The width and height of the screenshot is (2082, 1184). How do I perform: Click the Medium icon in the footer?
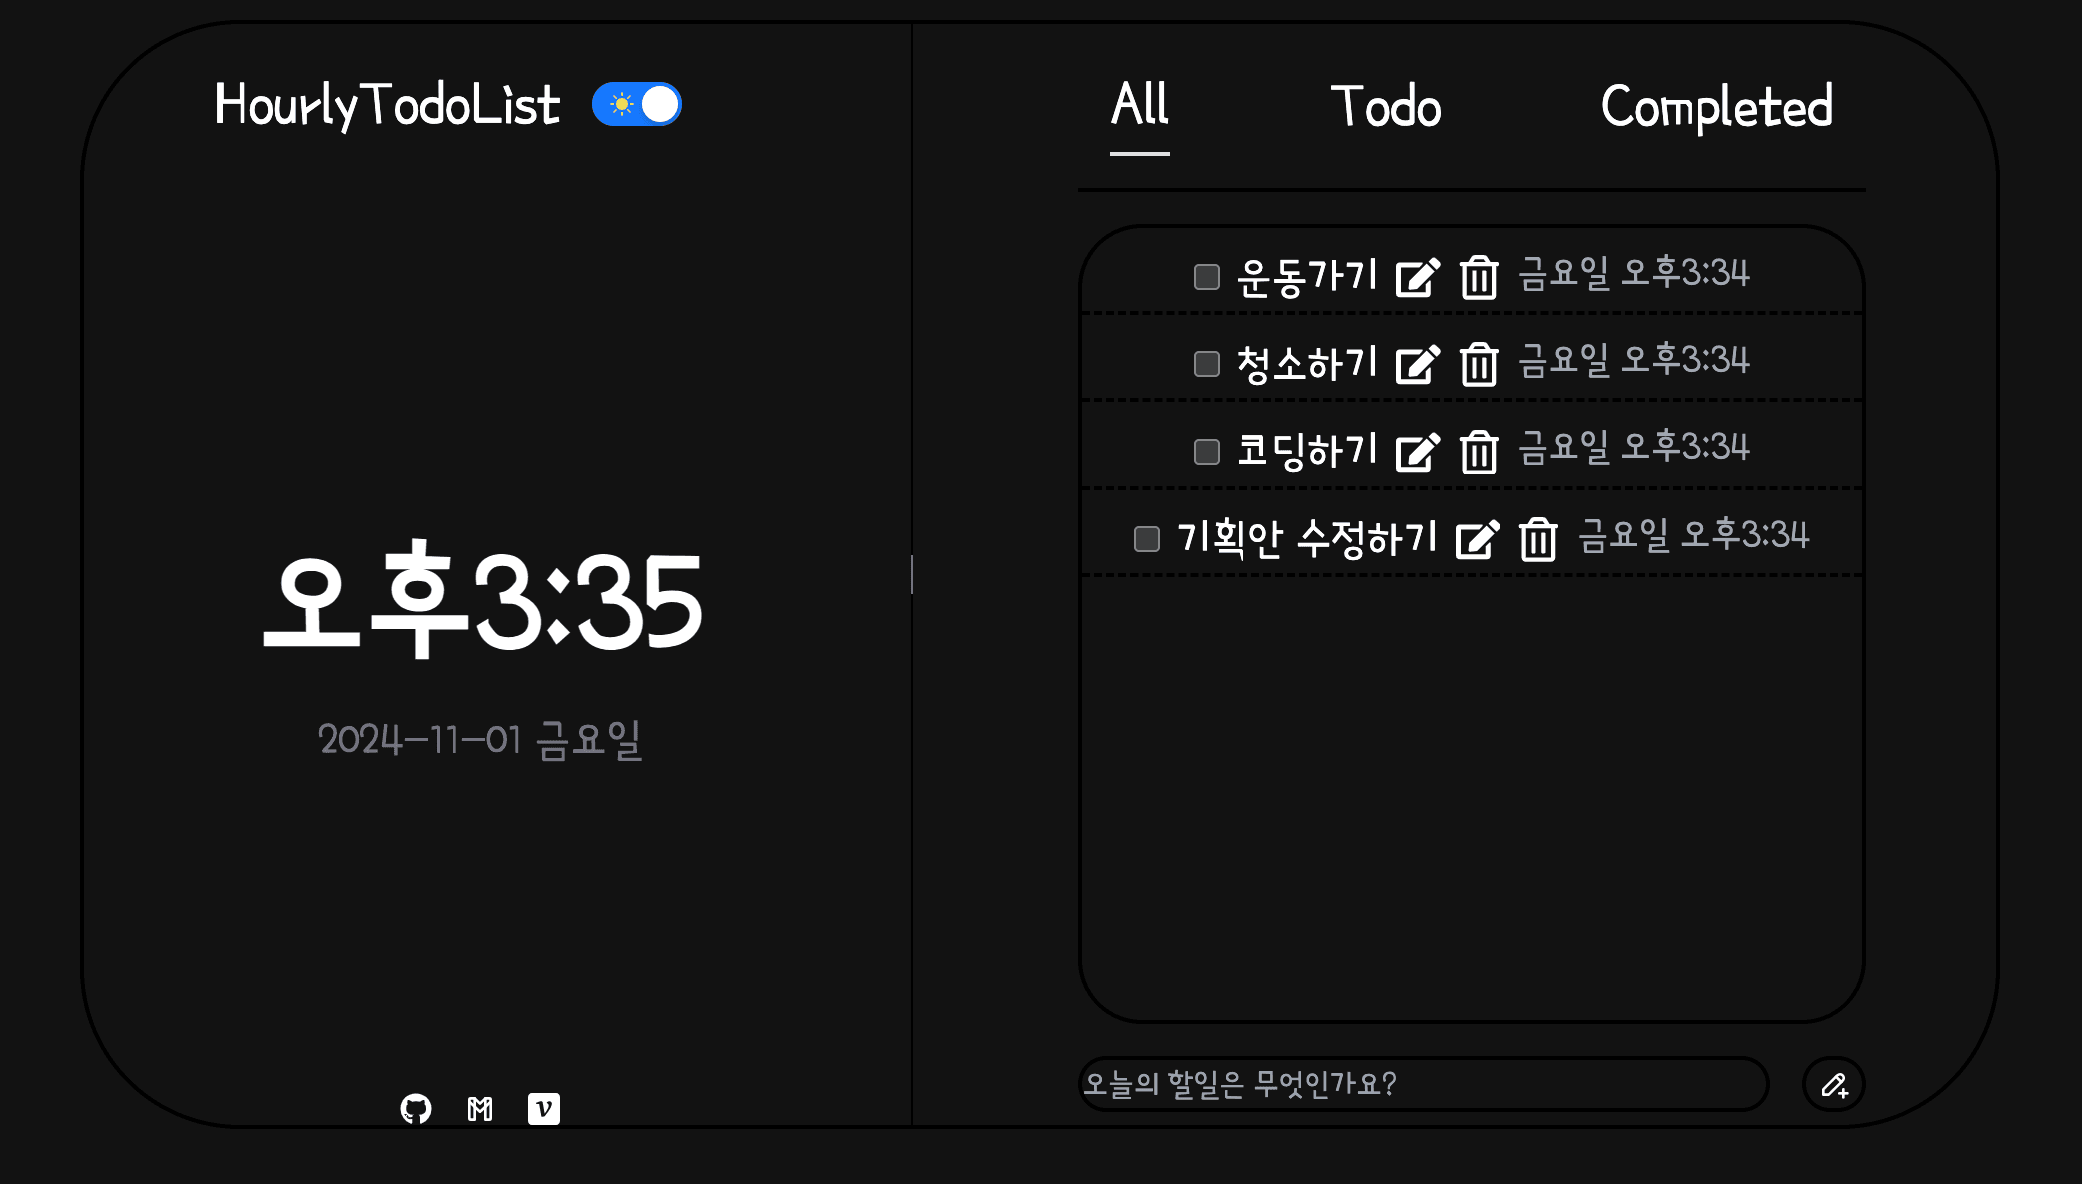click(478, 1108)
